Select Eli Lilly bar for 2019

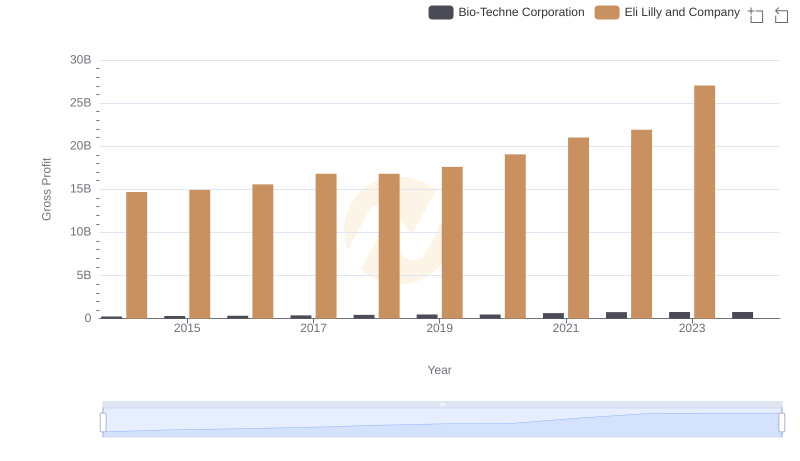click(452, 243)
